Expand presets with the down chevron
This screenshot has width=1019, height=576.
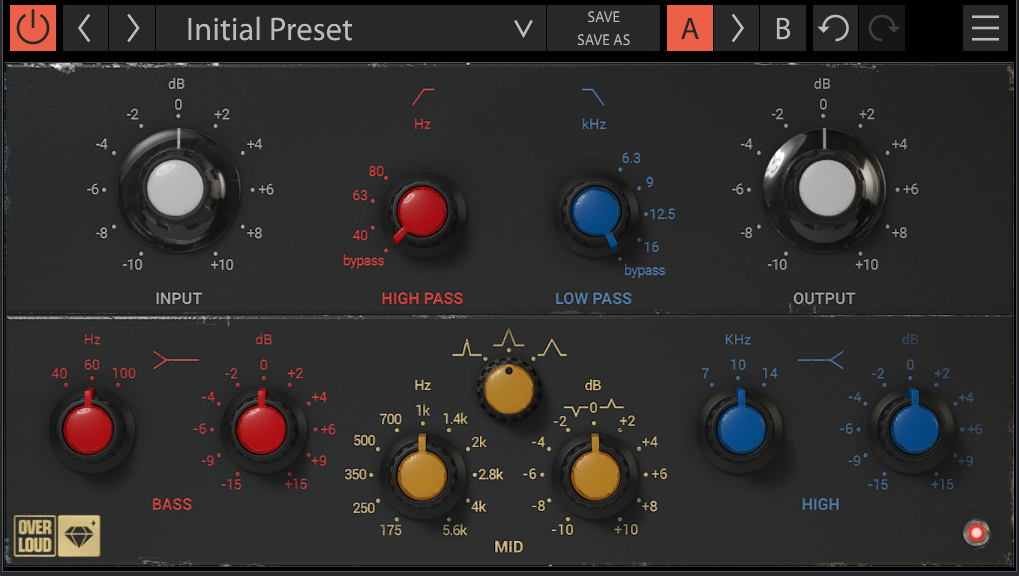tap(523, 29)
